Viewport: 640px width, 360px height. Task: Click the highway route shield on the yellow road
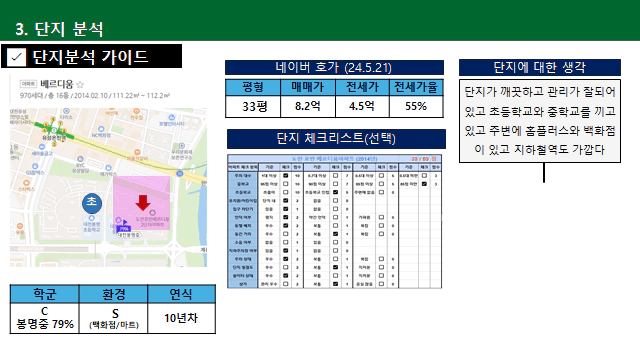point(179,173)
